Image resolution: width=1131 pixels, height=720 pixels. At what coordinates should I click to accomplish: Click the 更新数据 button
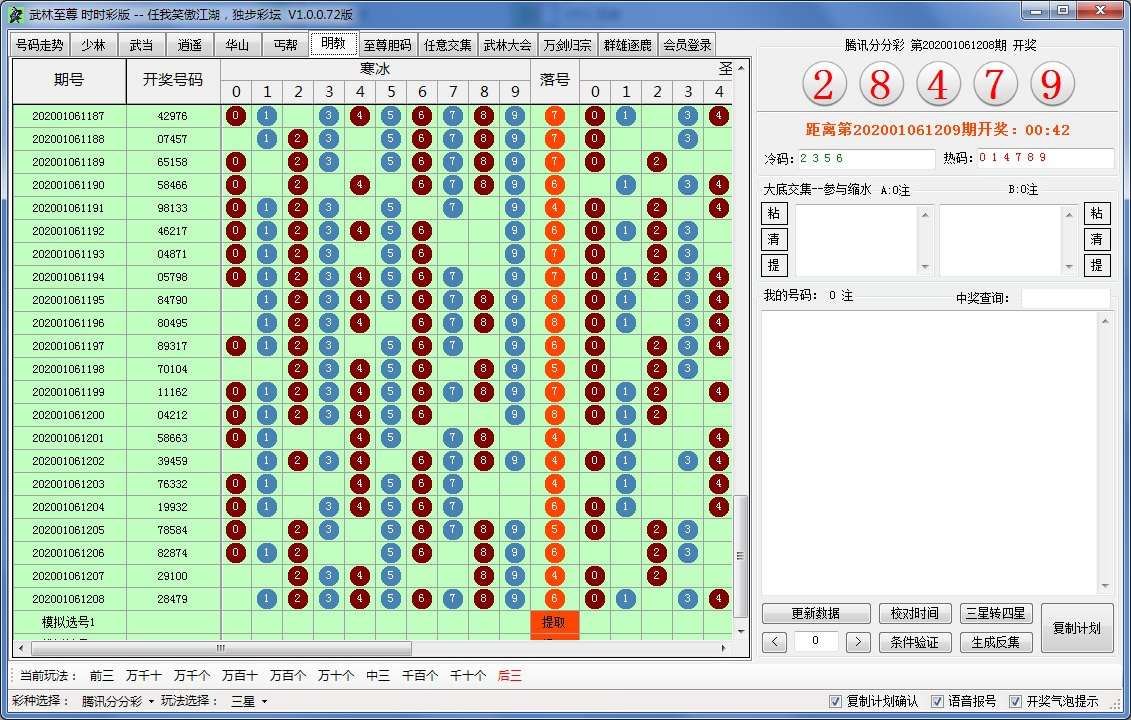click(815, 613)
